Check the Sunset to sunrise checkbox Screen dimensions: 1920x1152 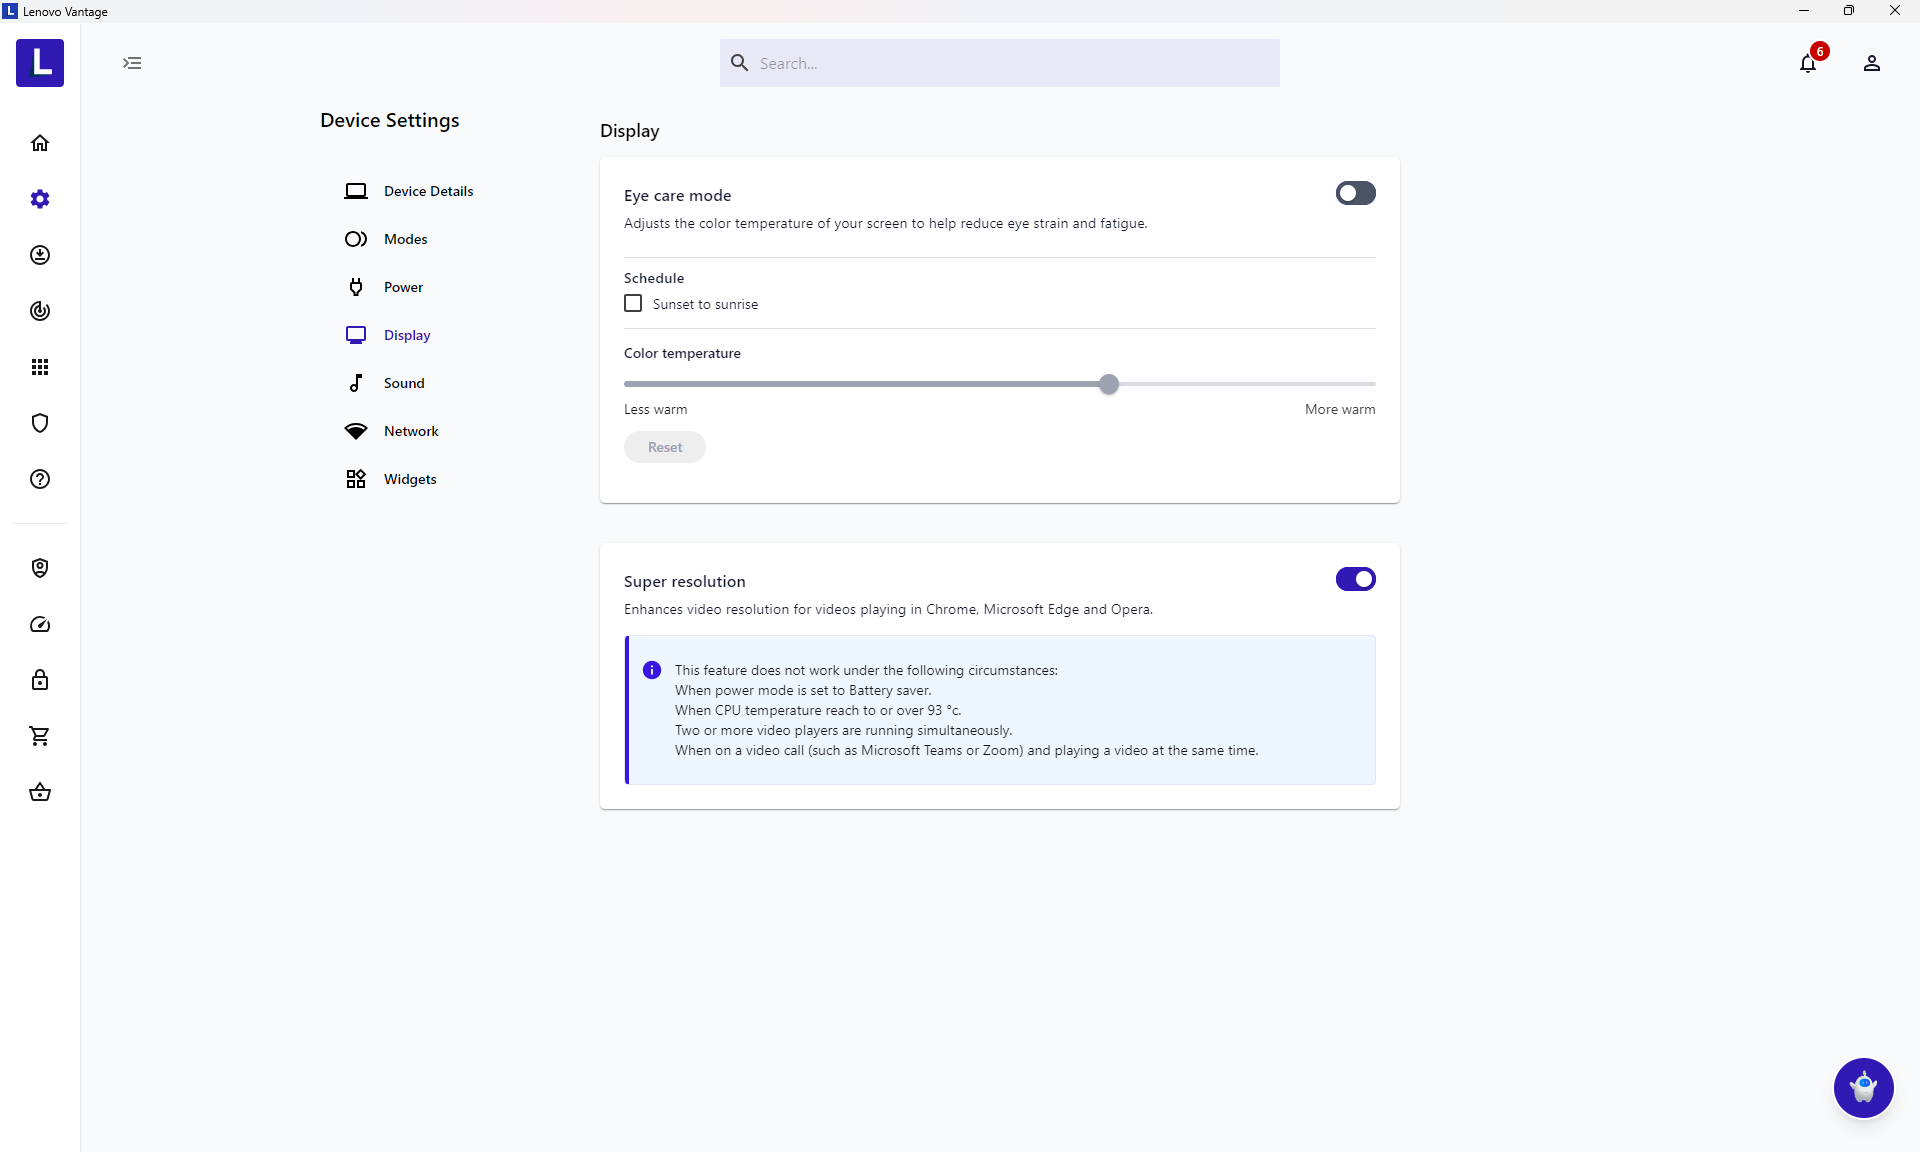point(633,303)
